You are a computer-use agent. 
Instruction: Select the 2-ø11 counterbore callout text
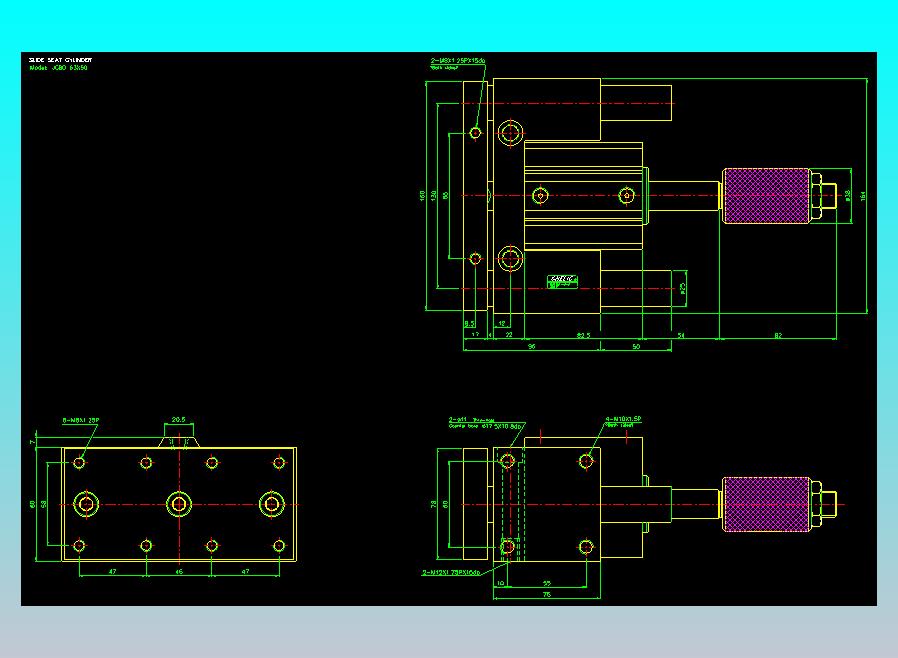pyautogui.click(x=485, y=423)
